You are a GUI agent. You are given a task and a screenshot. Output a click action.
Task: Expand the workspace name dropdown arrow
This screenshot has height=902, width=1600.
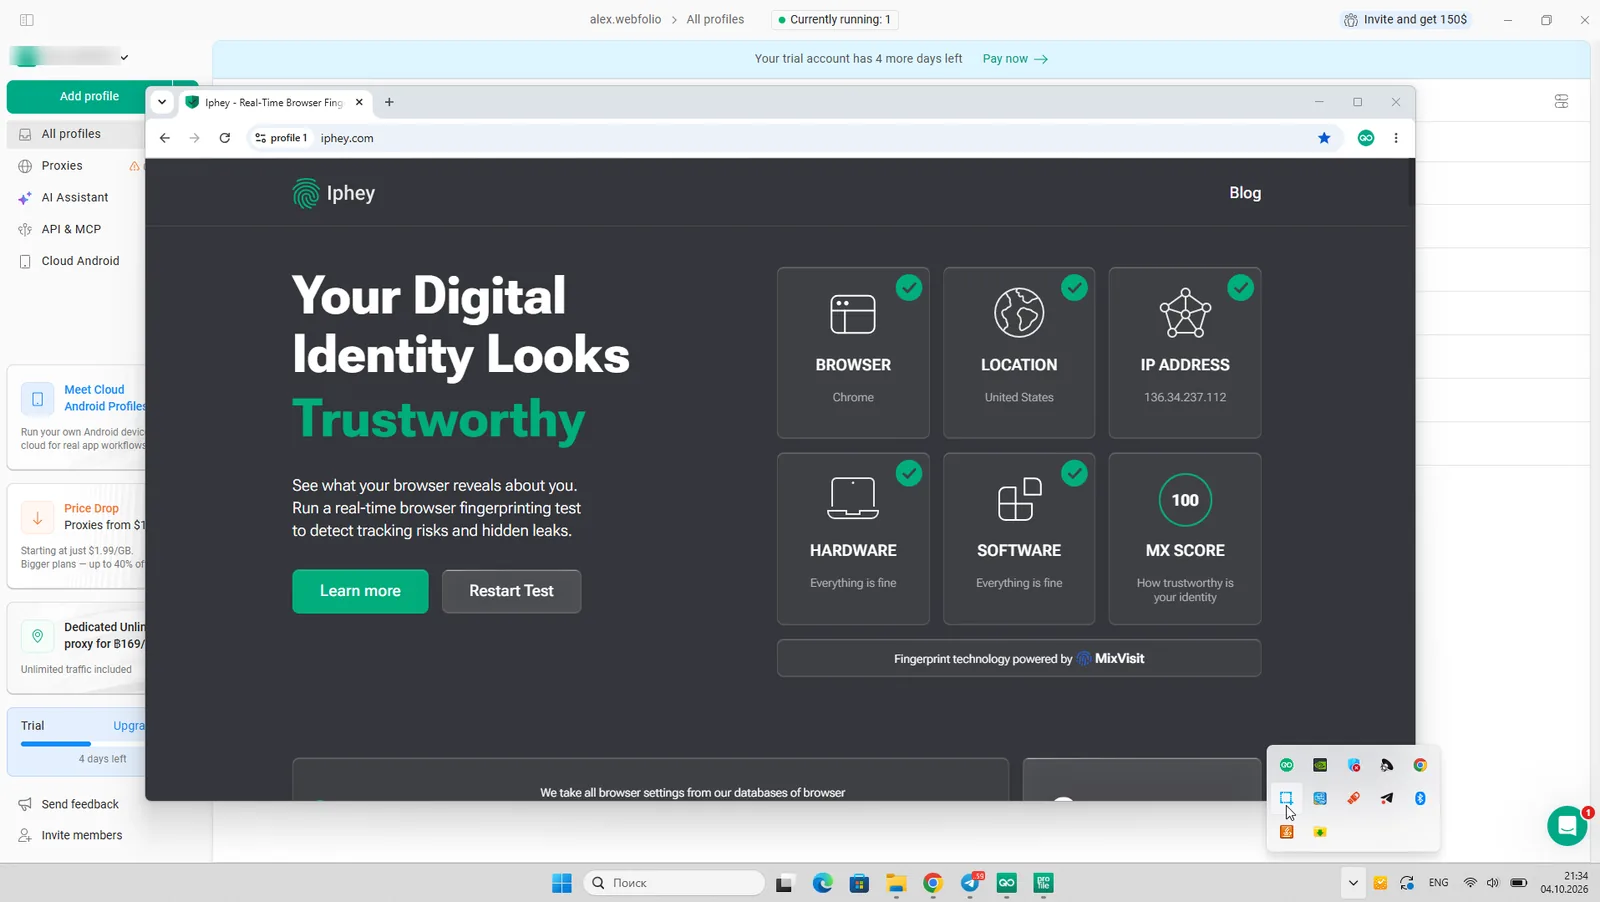tap(124, 57)
